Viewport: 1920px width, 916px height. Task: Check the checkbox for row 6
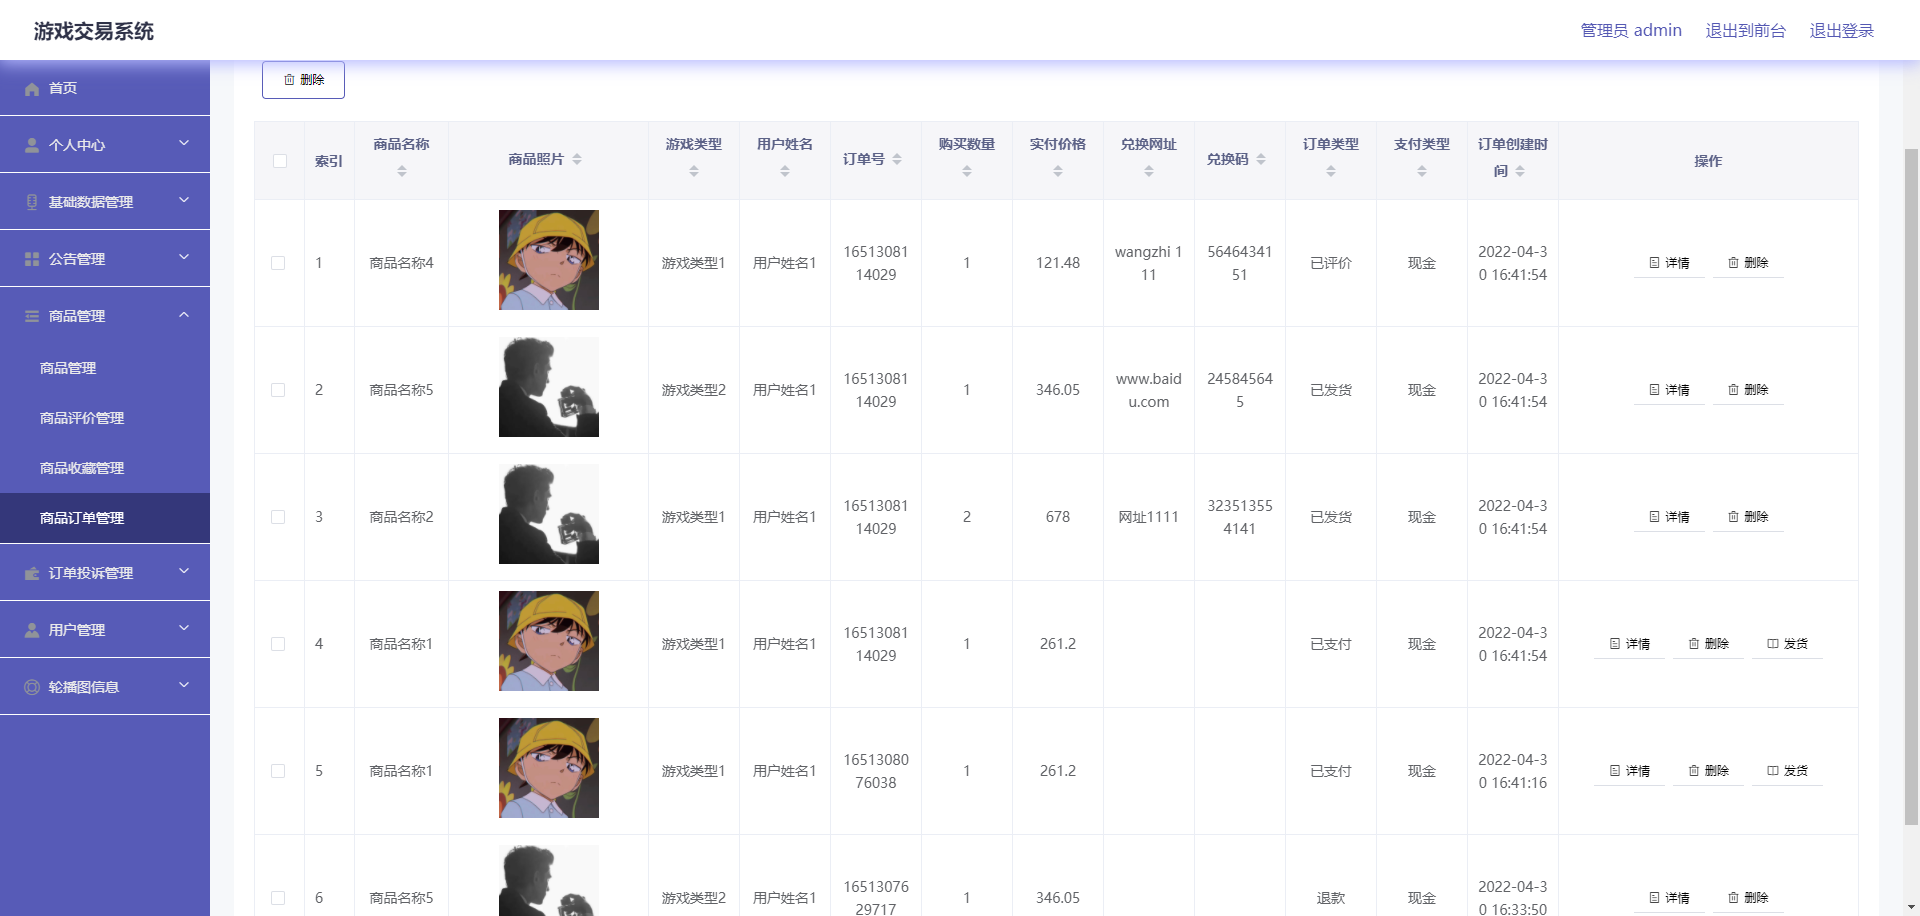[278, 898]
